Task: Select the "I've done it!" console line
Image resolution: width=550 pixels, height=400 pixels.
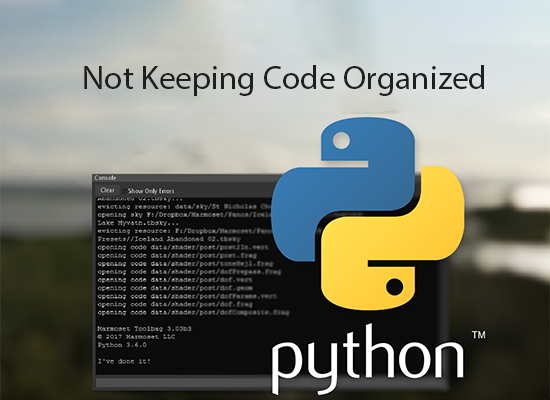Action: [x=124, y=361]
